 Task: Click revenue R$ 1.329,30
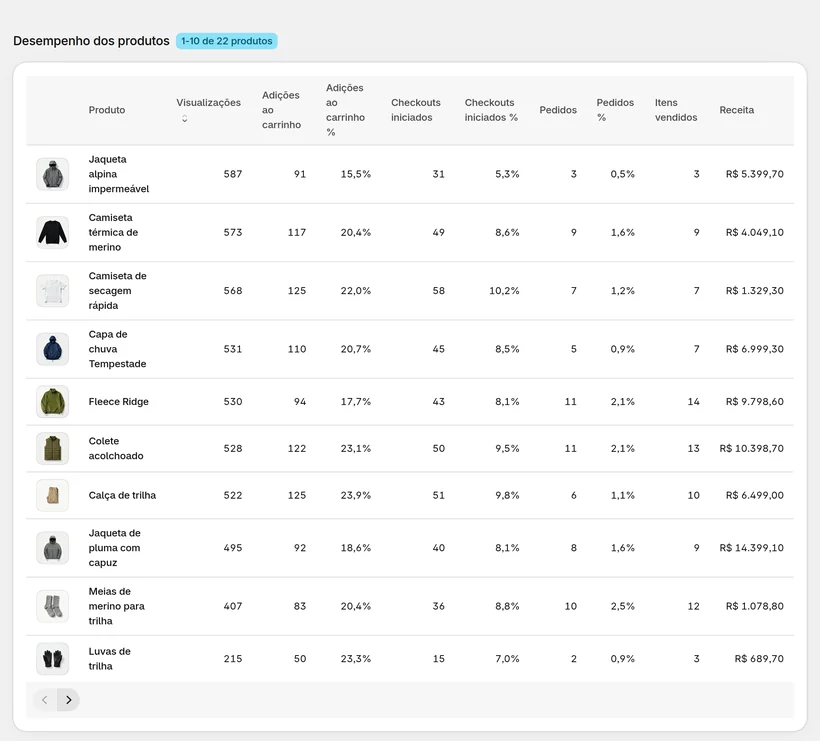(x=755, y=291)
